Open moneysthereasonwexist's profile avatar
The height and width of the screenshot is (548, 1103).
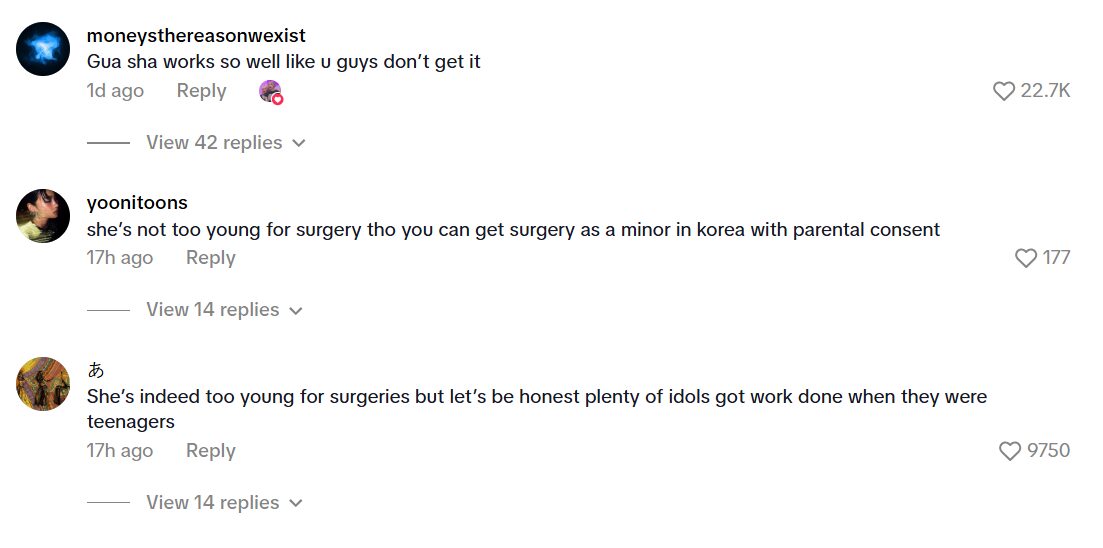44,49
